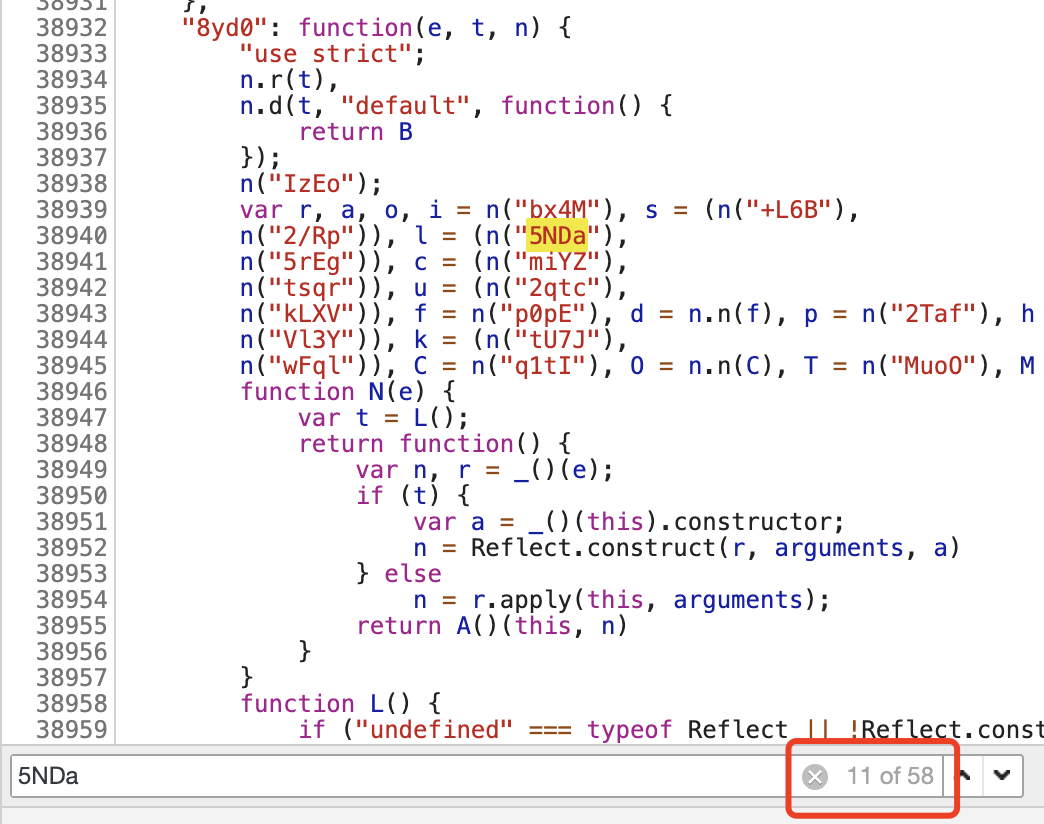
Task: Click 'return A()(this, n)' statement
Action: pos(492,626)
